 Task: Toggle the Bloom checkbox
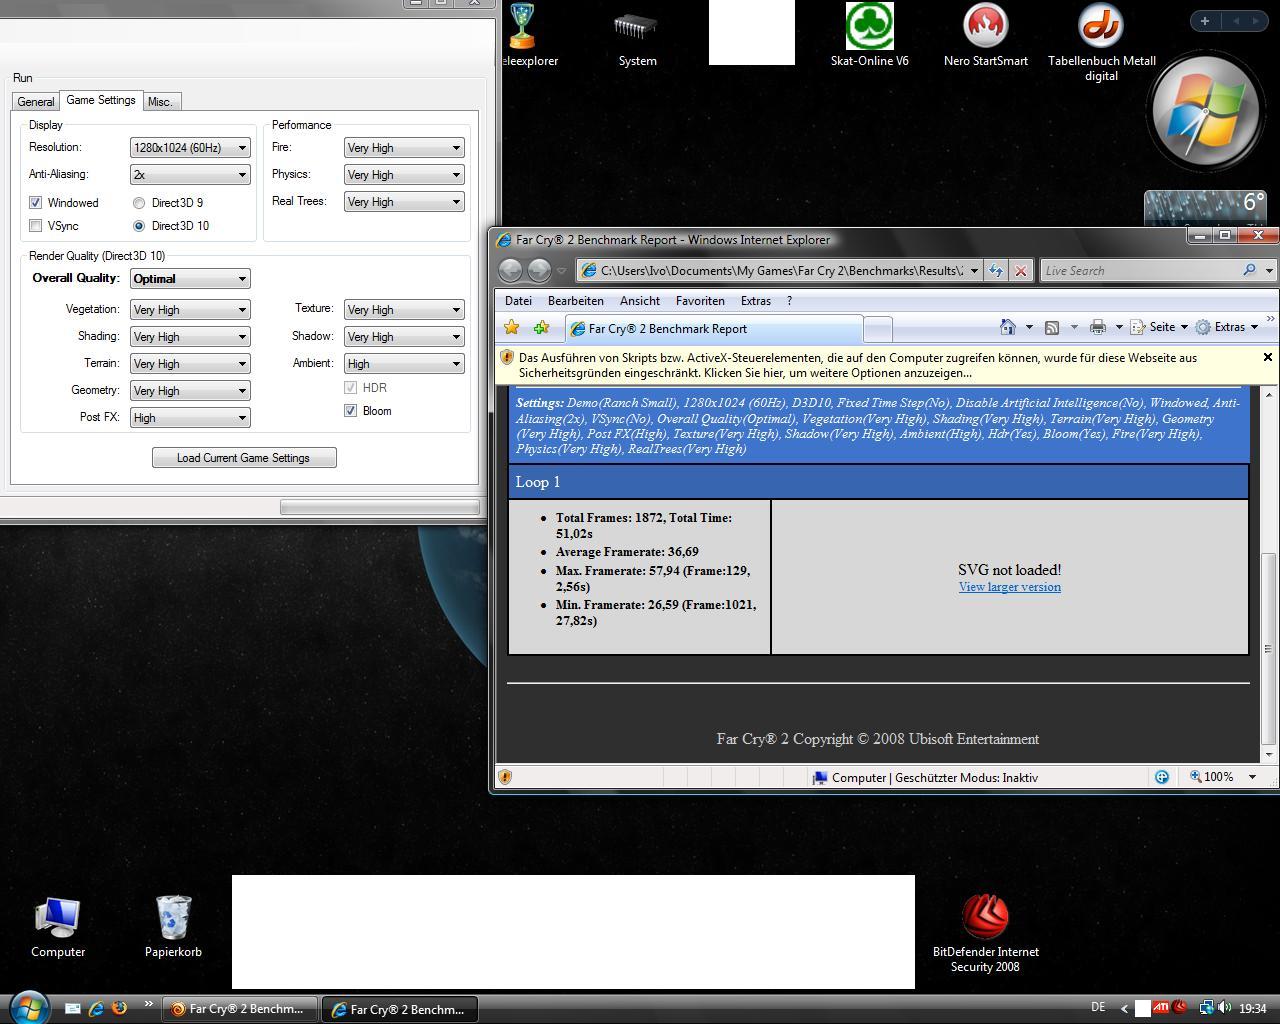[x=351, y=411]
